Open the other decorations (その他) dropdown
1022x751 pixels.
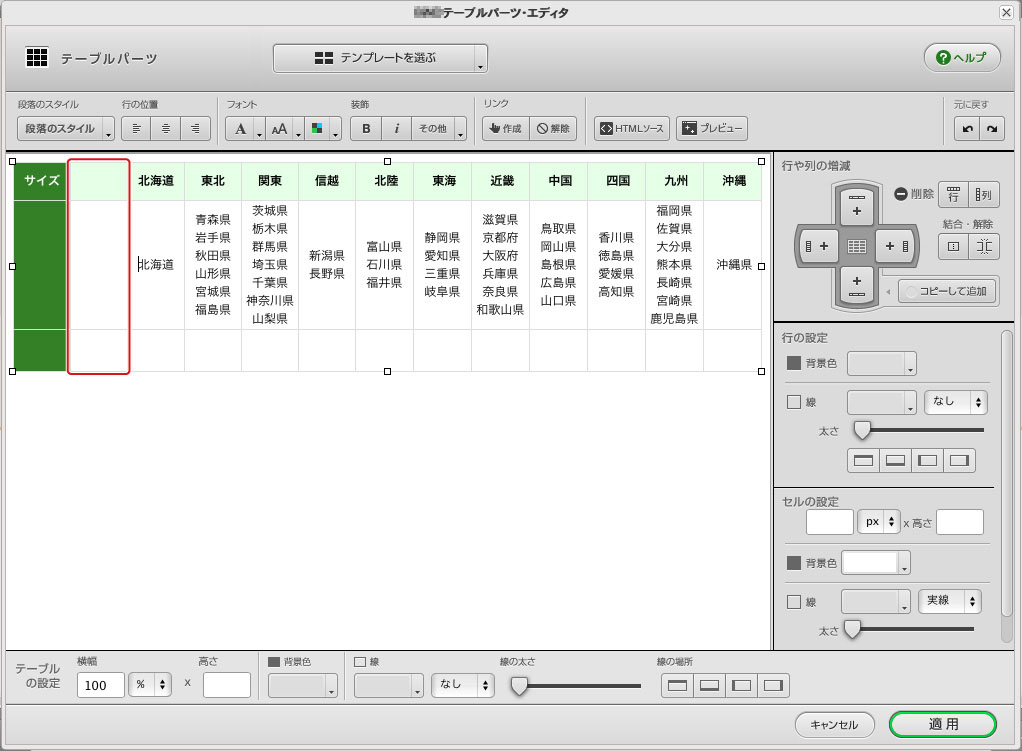click(x=439, y=128)
